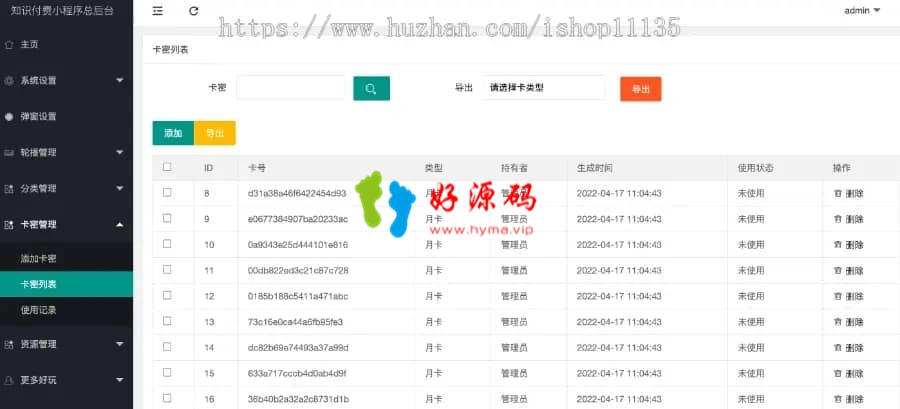Screen dimensions: 900x409
Task: Click 未使用 status in row ID 14
Action: (x=751, y=348)
